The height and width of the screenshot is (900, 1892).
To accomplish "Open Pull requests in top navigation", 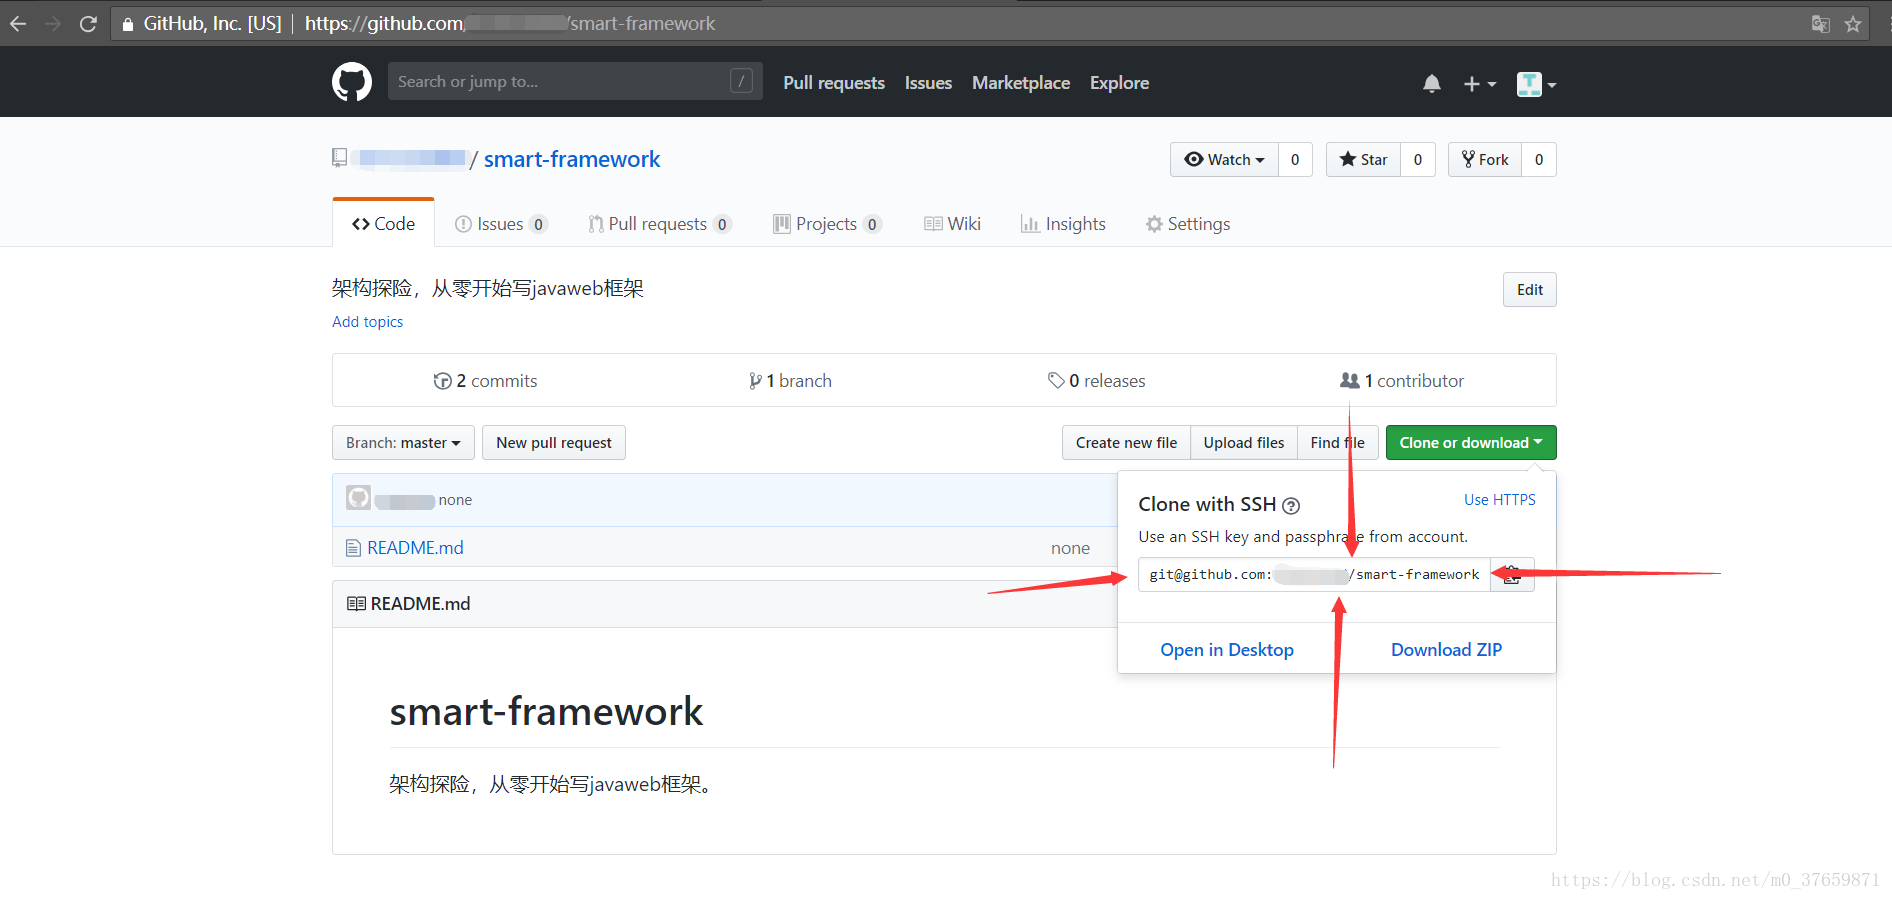I will point(834,83).
